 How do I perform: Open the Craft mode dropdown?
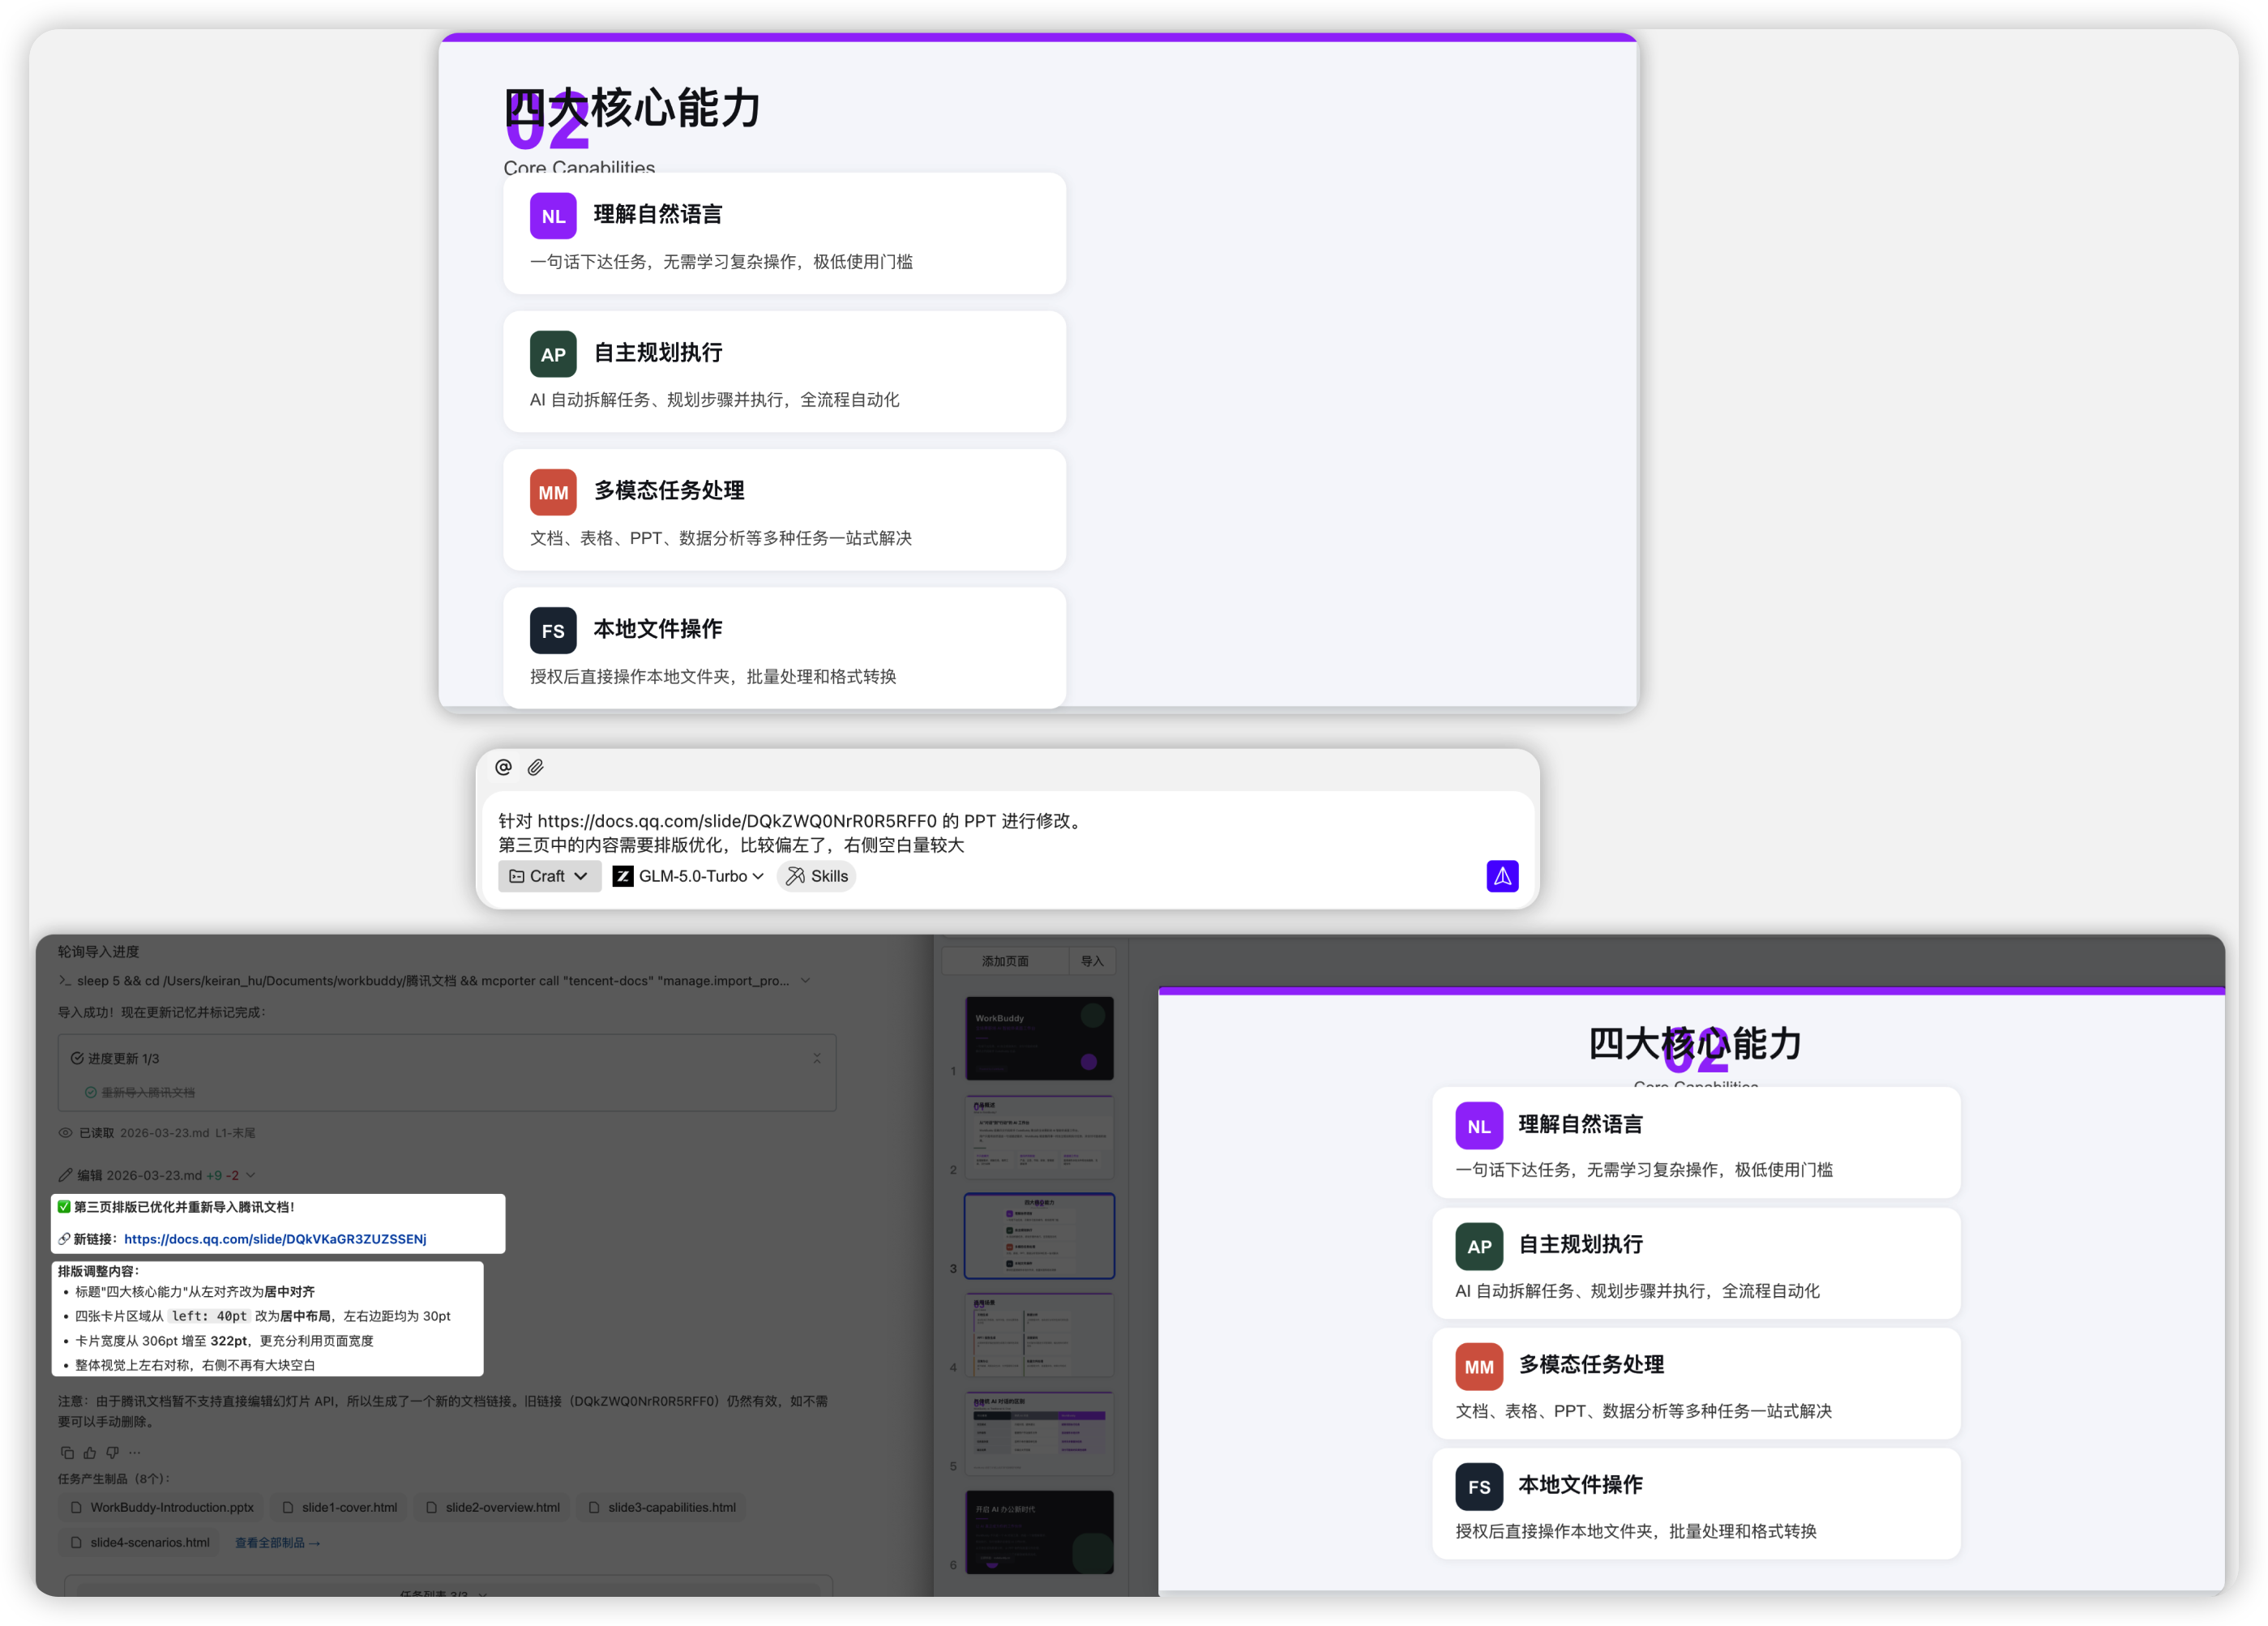click(x=549, y=876)
